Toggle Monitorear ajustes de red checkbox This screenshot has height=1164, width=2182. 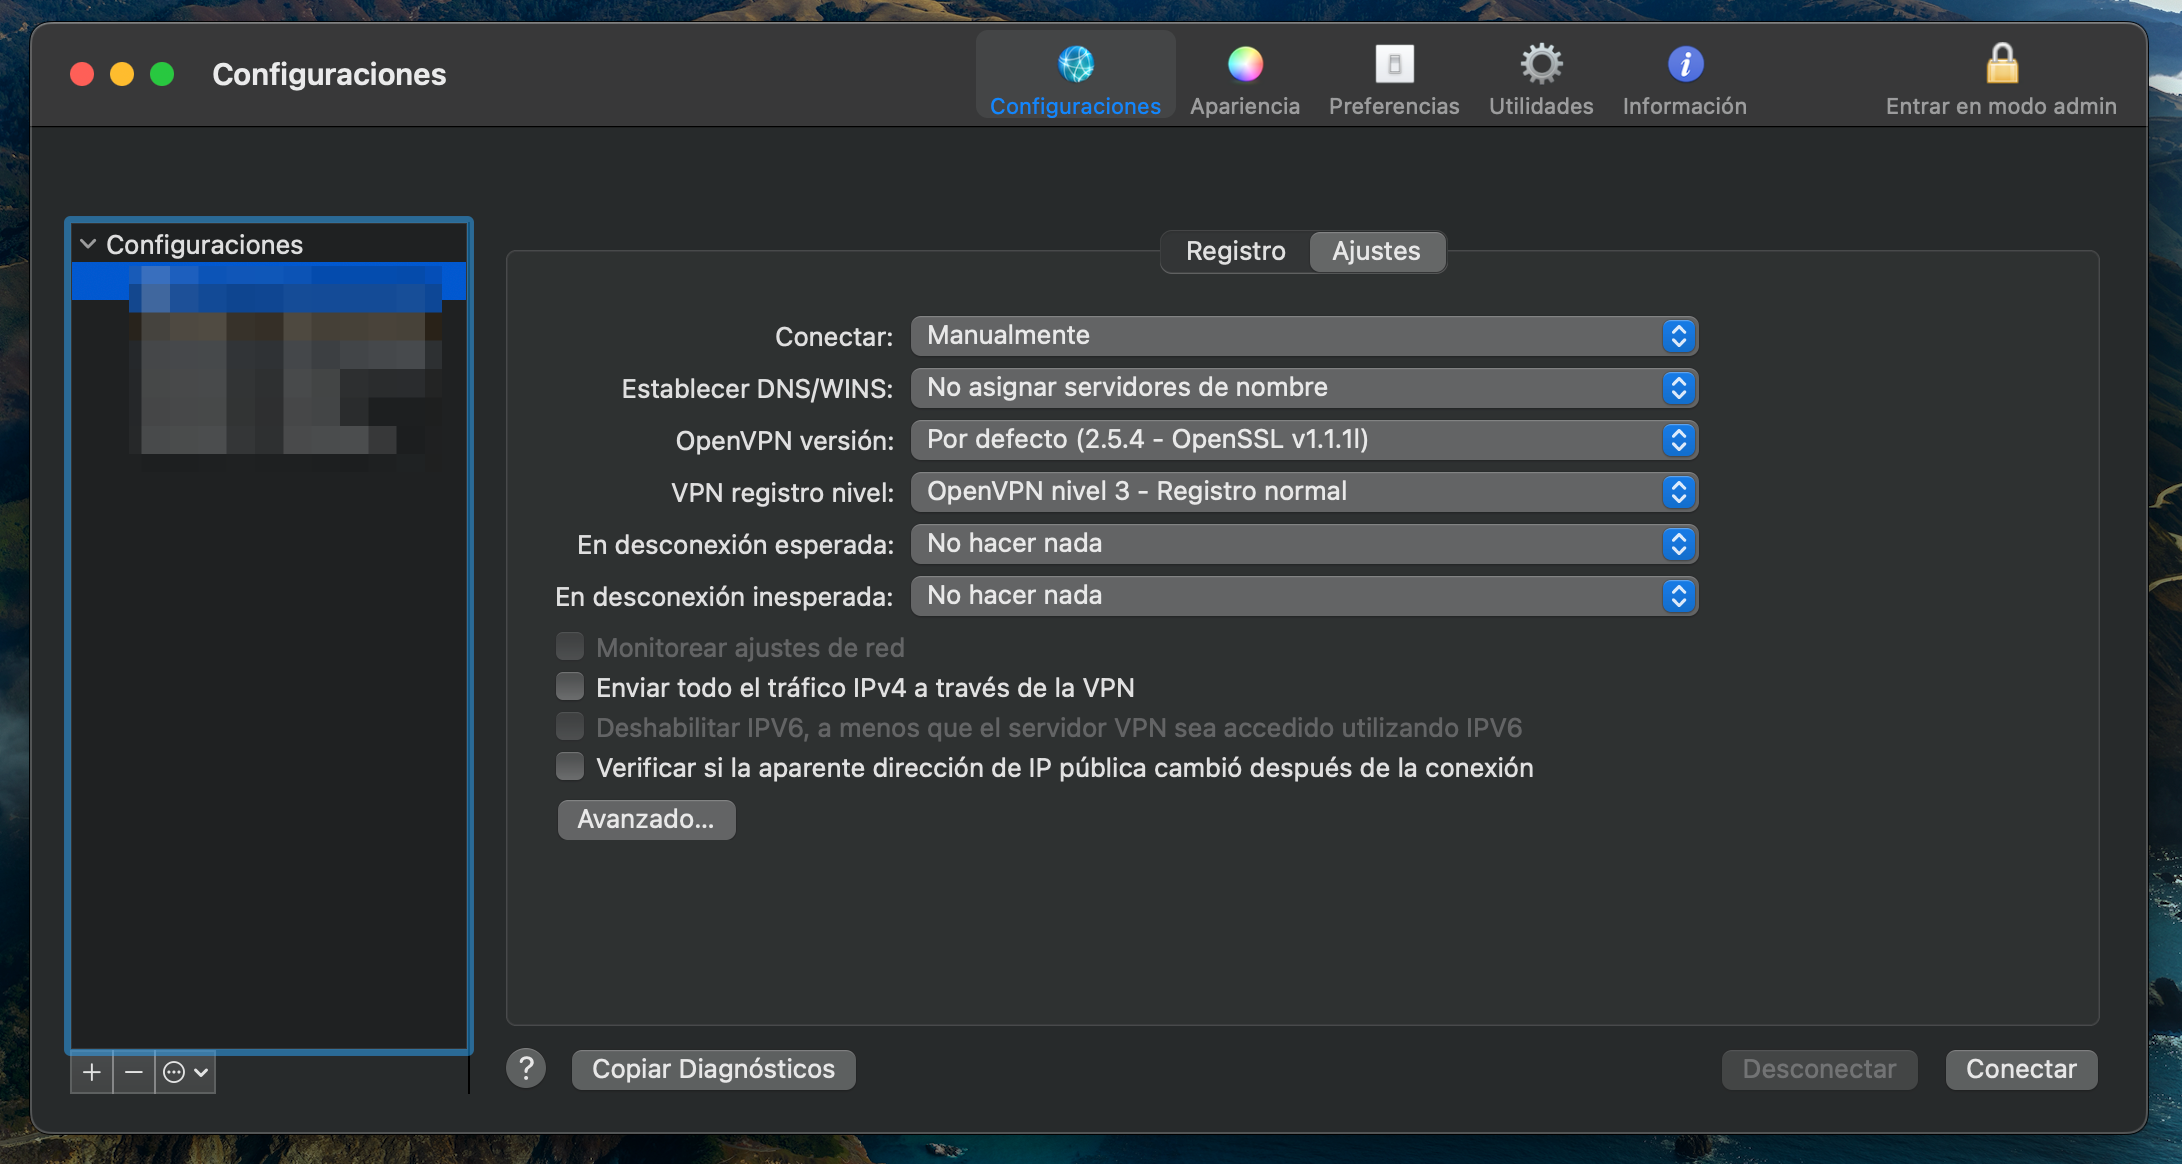click(x=570, y=647)
